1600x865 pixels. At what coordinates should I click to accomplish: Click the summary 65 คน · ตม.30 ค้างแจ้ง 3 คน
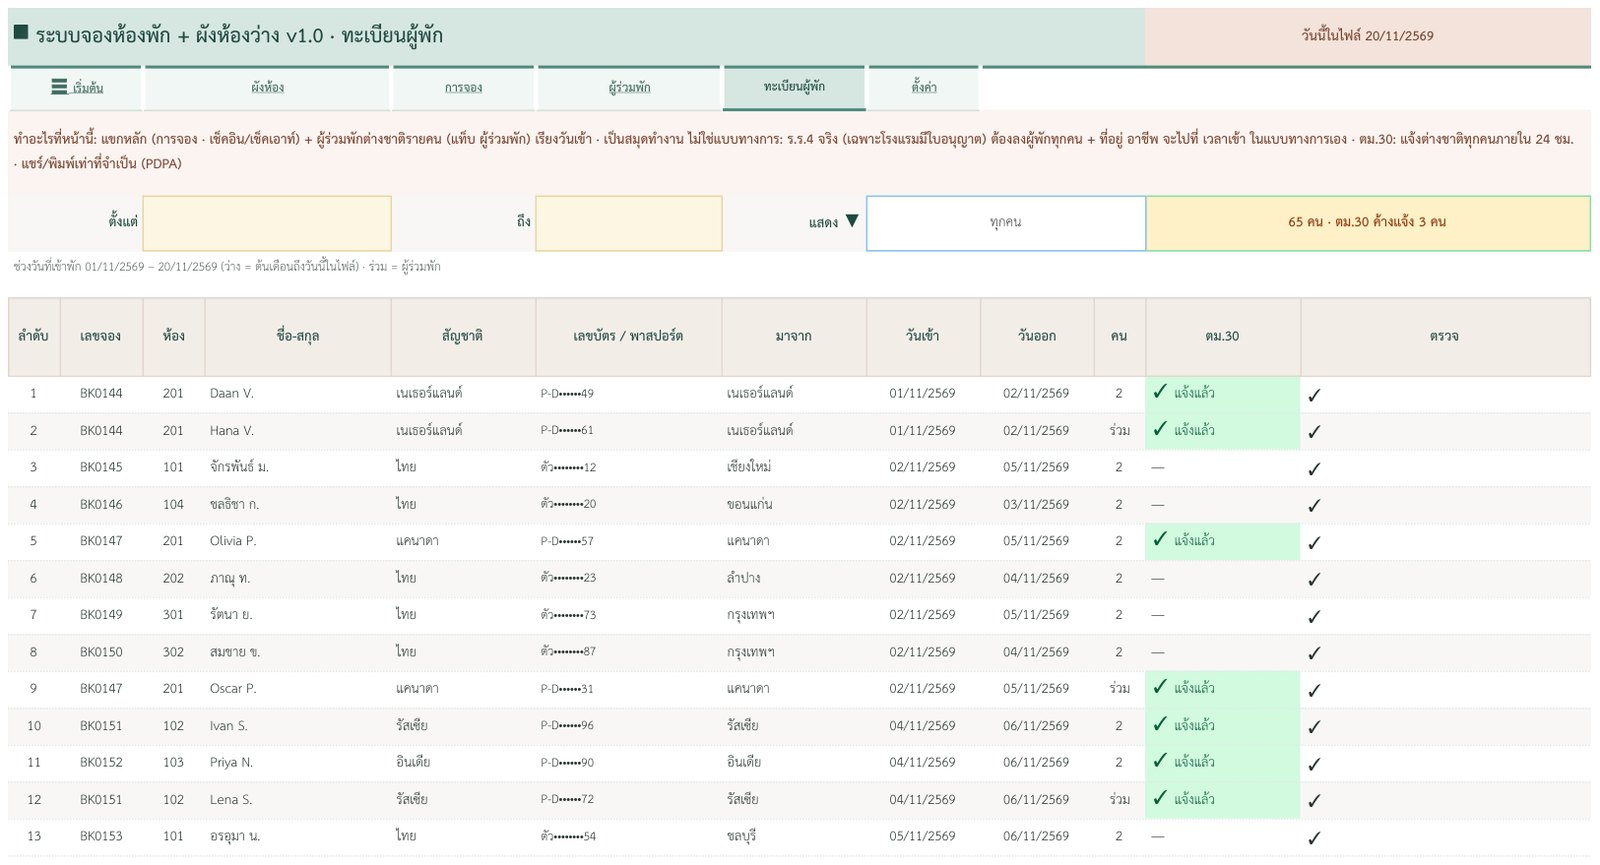[x=1367, y=223]
